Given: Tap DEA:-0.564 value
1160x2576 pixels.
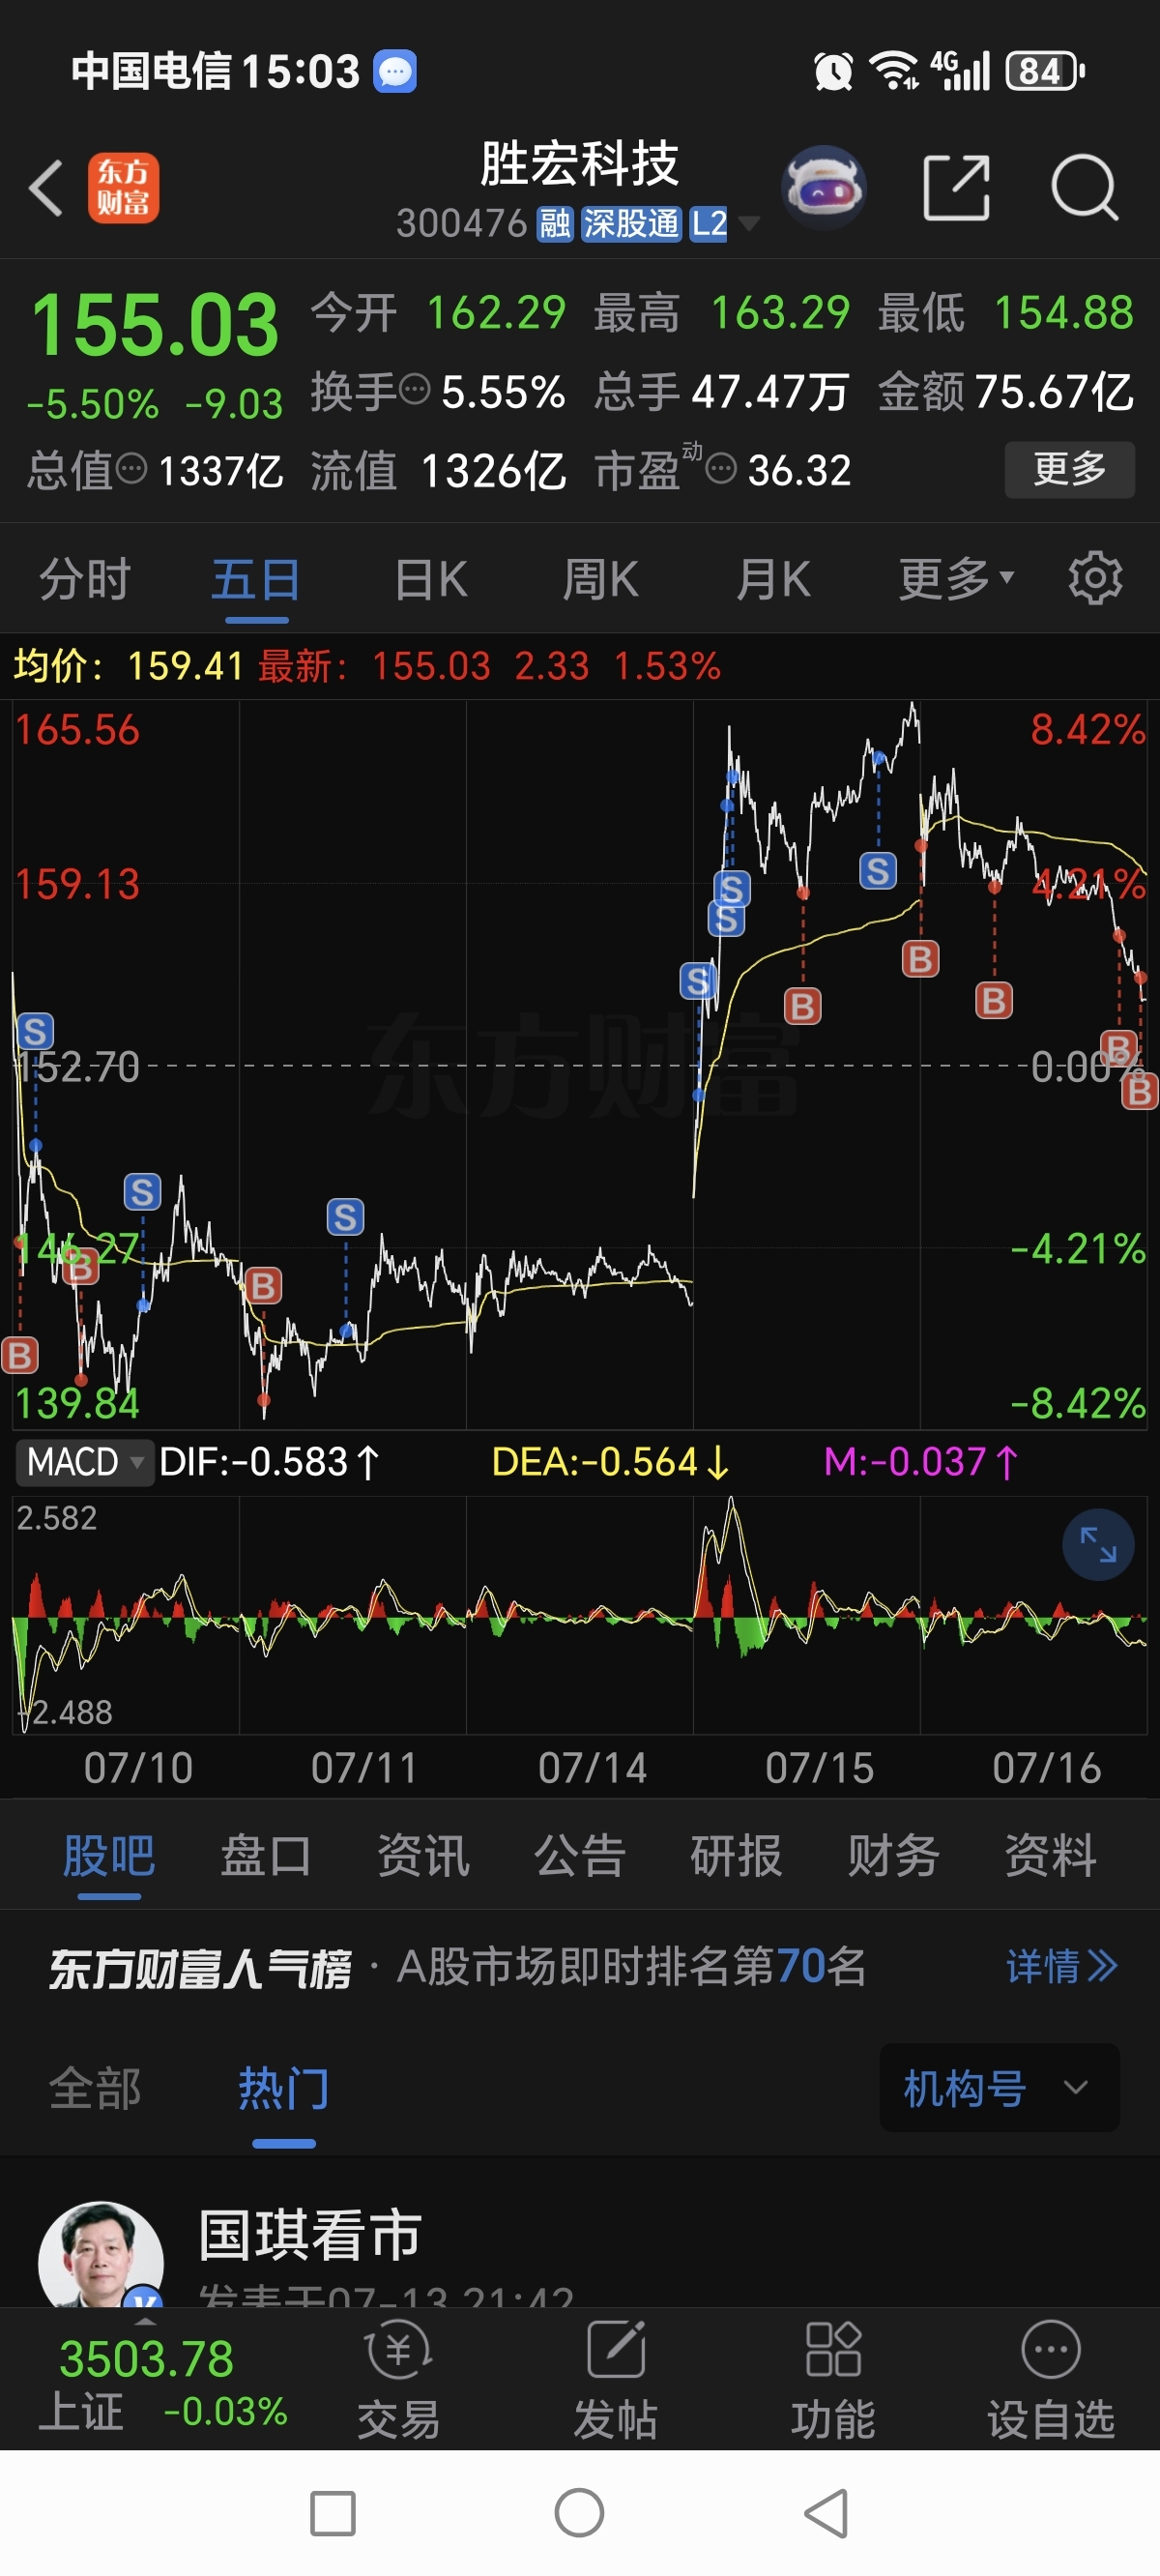Looking at the screenshot, I should pyautogui.click(x=611, y=1462).
